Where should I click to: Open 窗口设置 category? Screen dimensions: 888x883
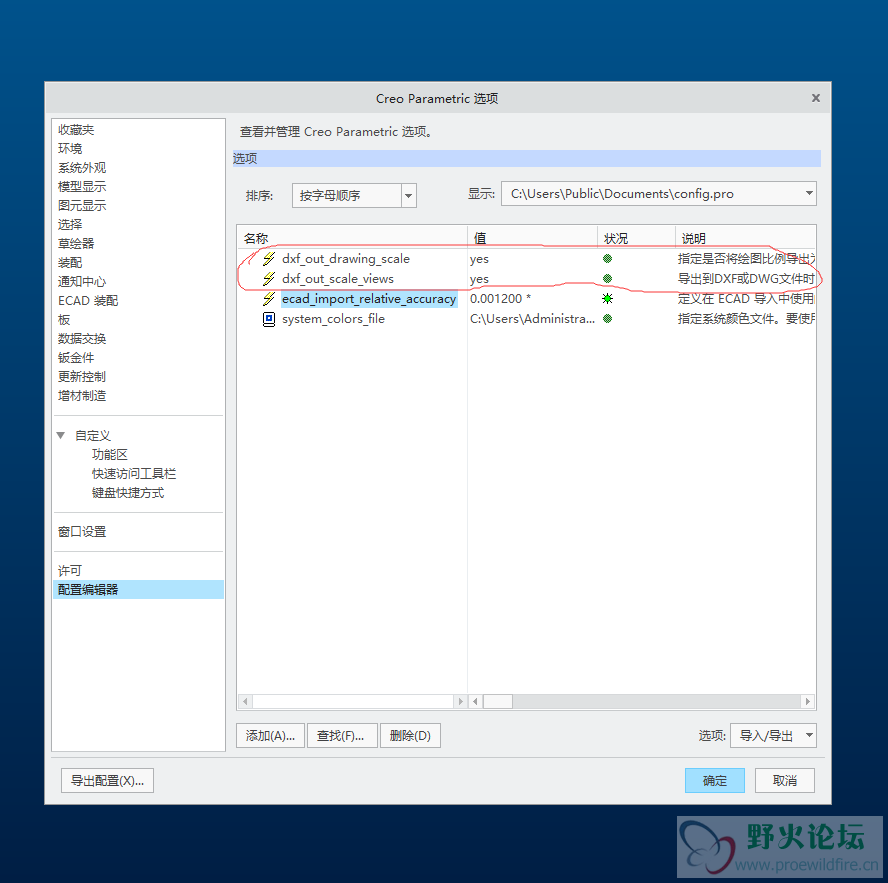point(82,531)
